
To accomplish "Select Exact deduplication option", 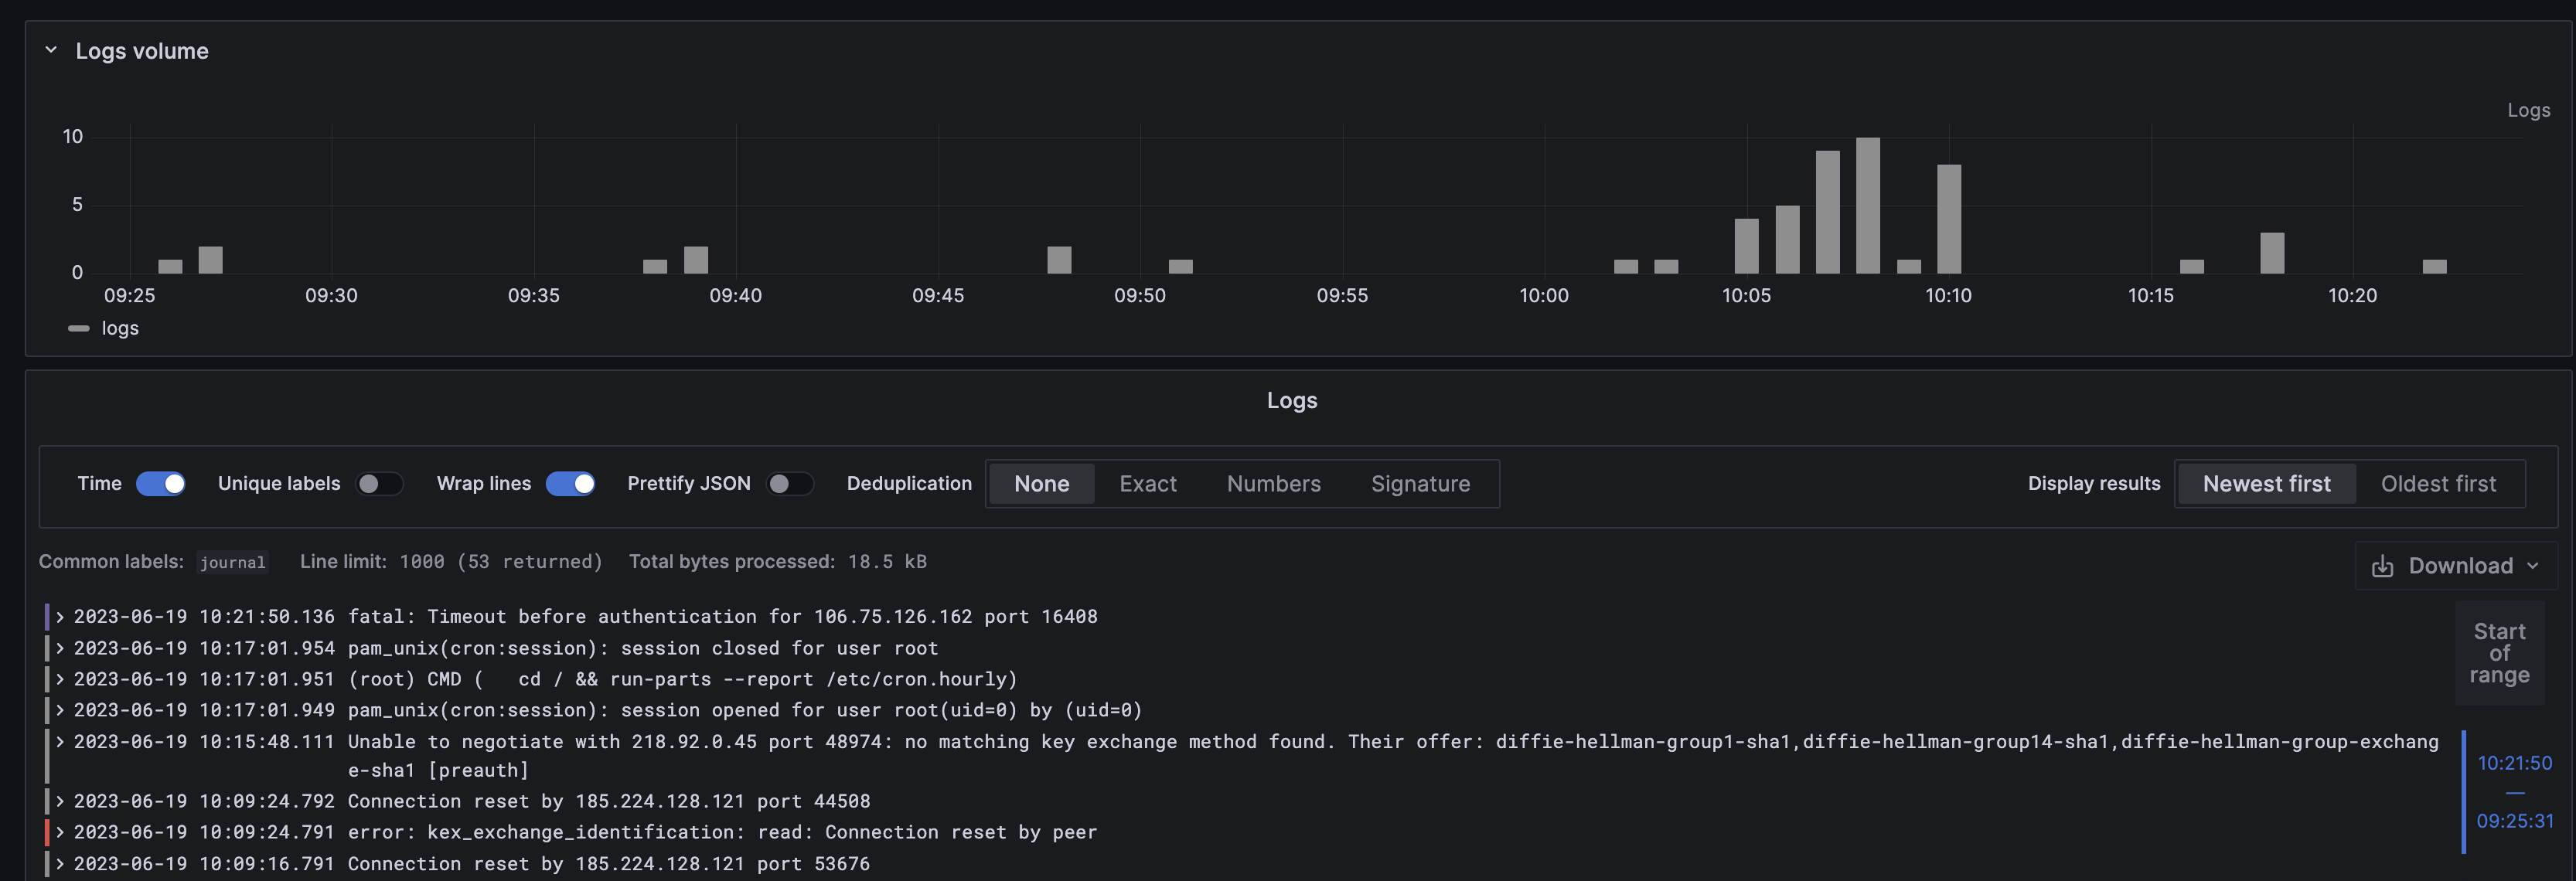I will (x=1147, y=484).
